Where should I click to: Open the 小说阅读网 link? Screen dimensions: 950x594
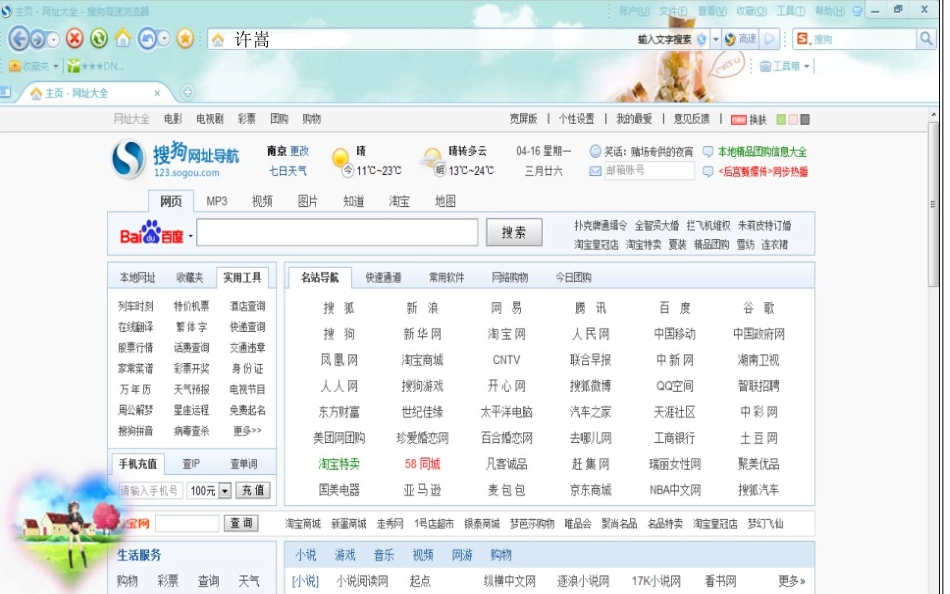point(362,581)
